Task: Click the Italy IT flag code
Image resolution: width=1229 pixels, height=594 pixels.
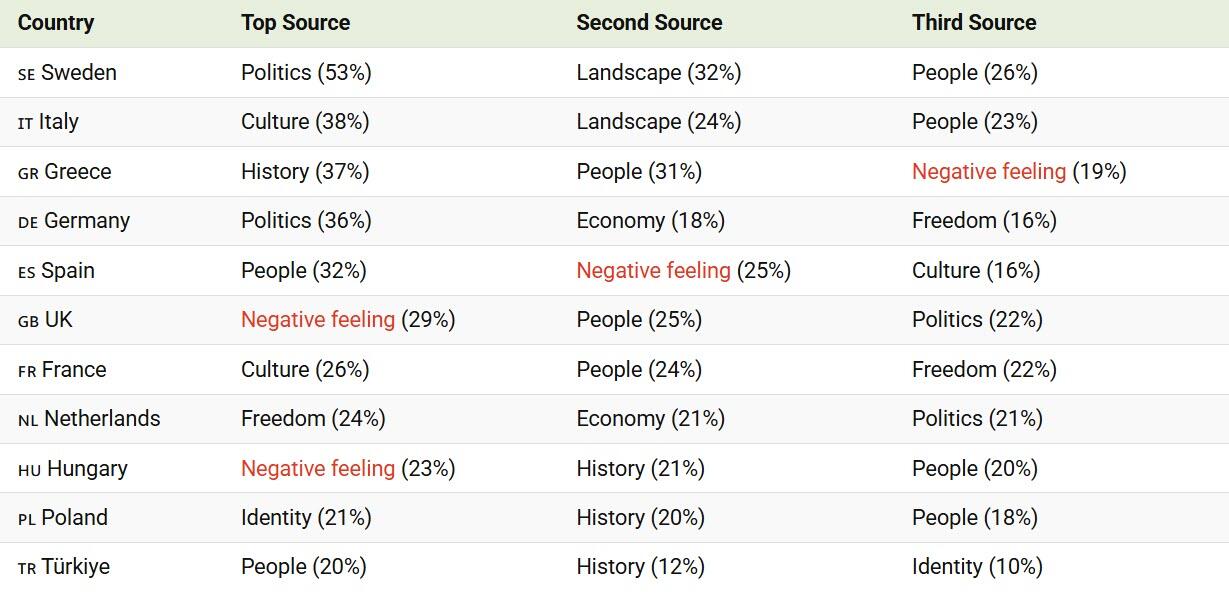Action: [25, 124]
